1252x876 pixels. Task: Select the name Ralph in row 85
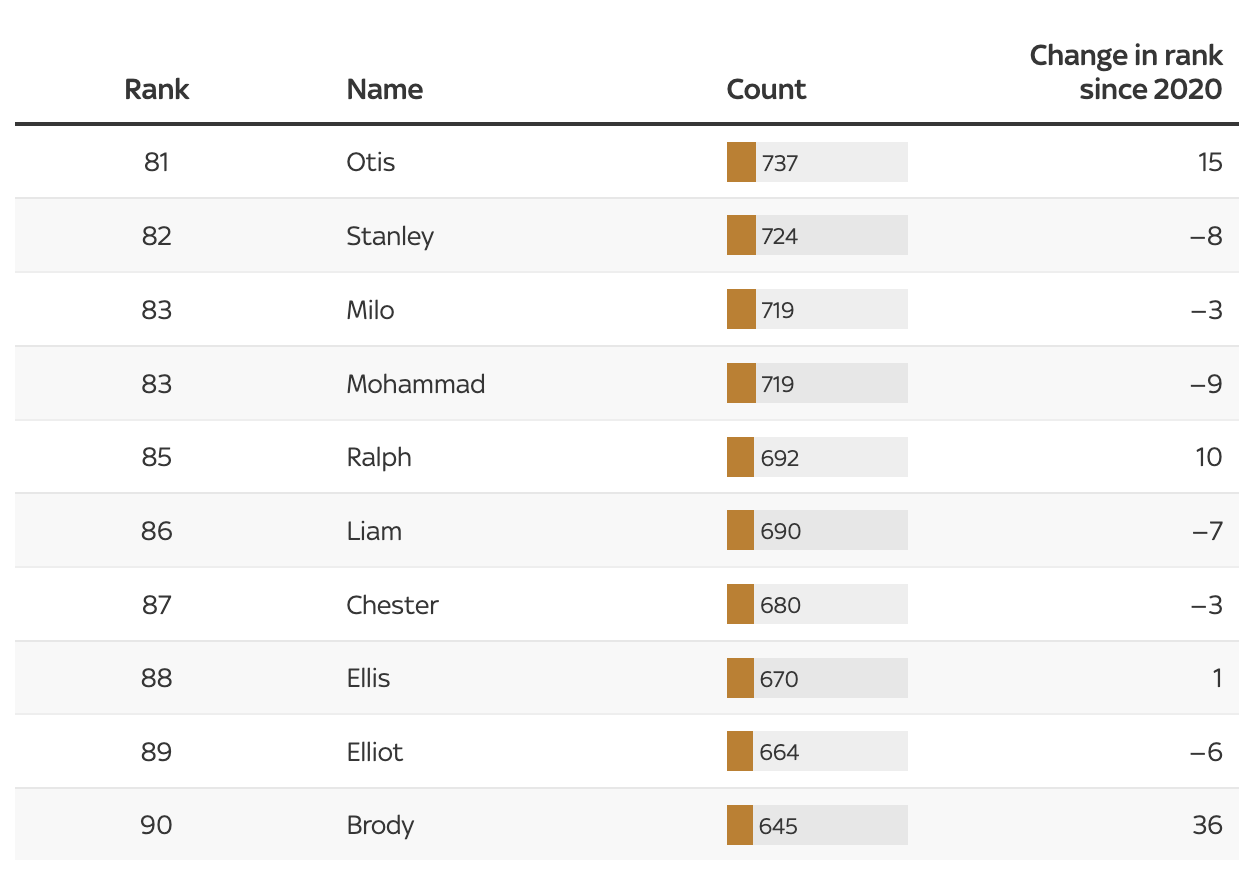379,457
